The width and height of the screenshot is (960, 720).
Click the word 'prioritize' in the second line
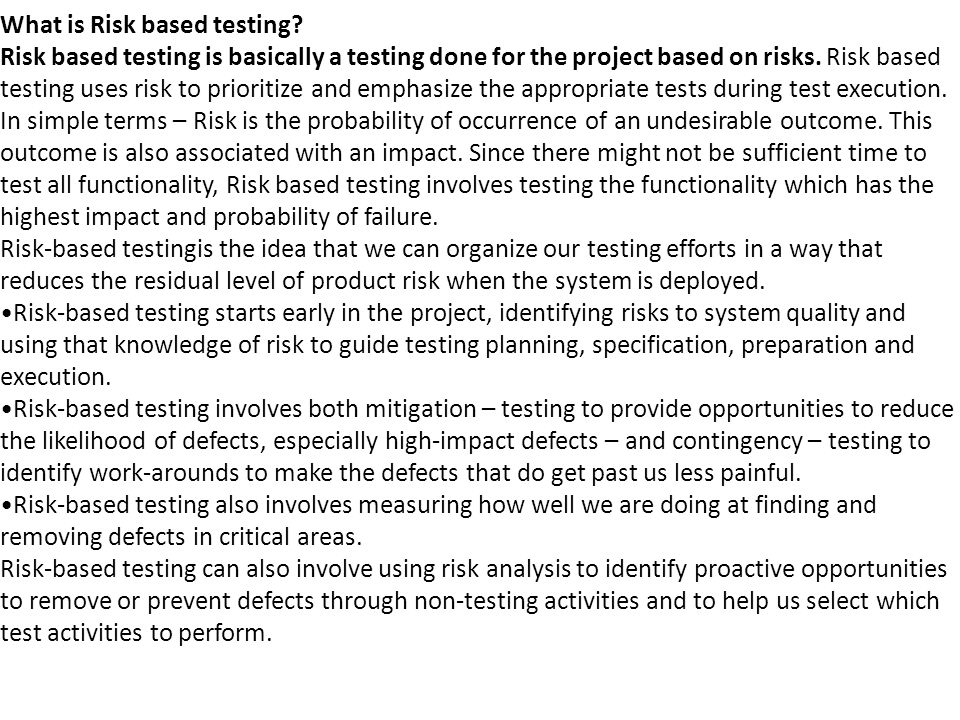(255, 89)
